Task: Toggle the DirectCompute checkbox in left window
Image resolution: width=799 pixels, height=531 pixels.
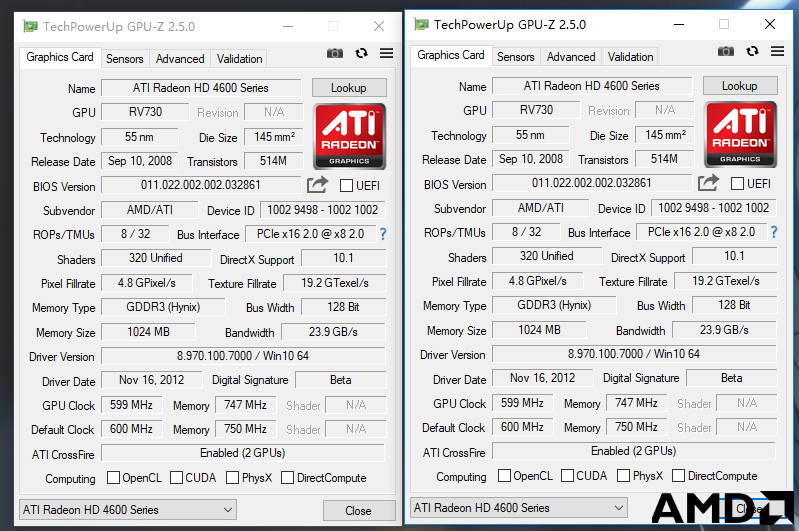Action: tap(287, 477)
